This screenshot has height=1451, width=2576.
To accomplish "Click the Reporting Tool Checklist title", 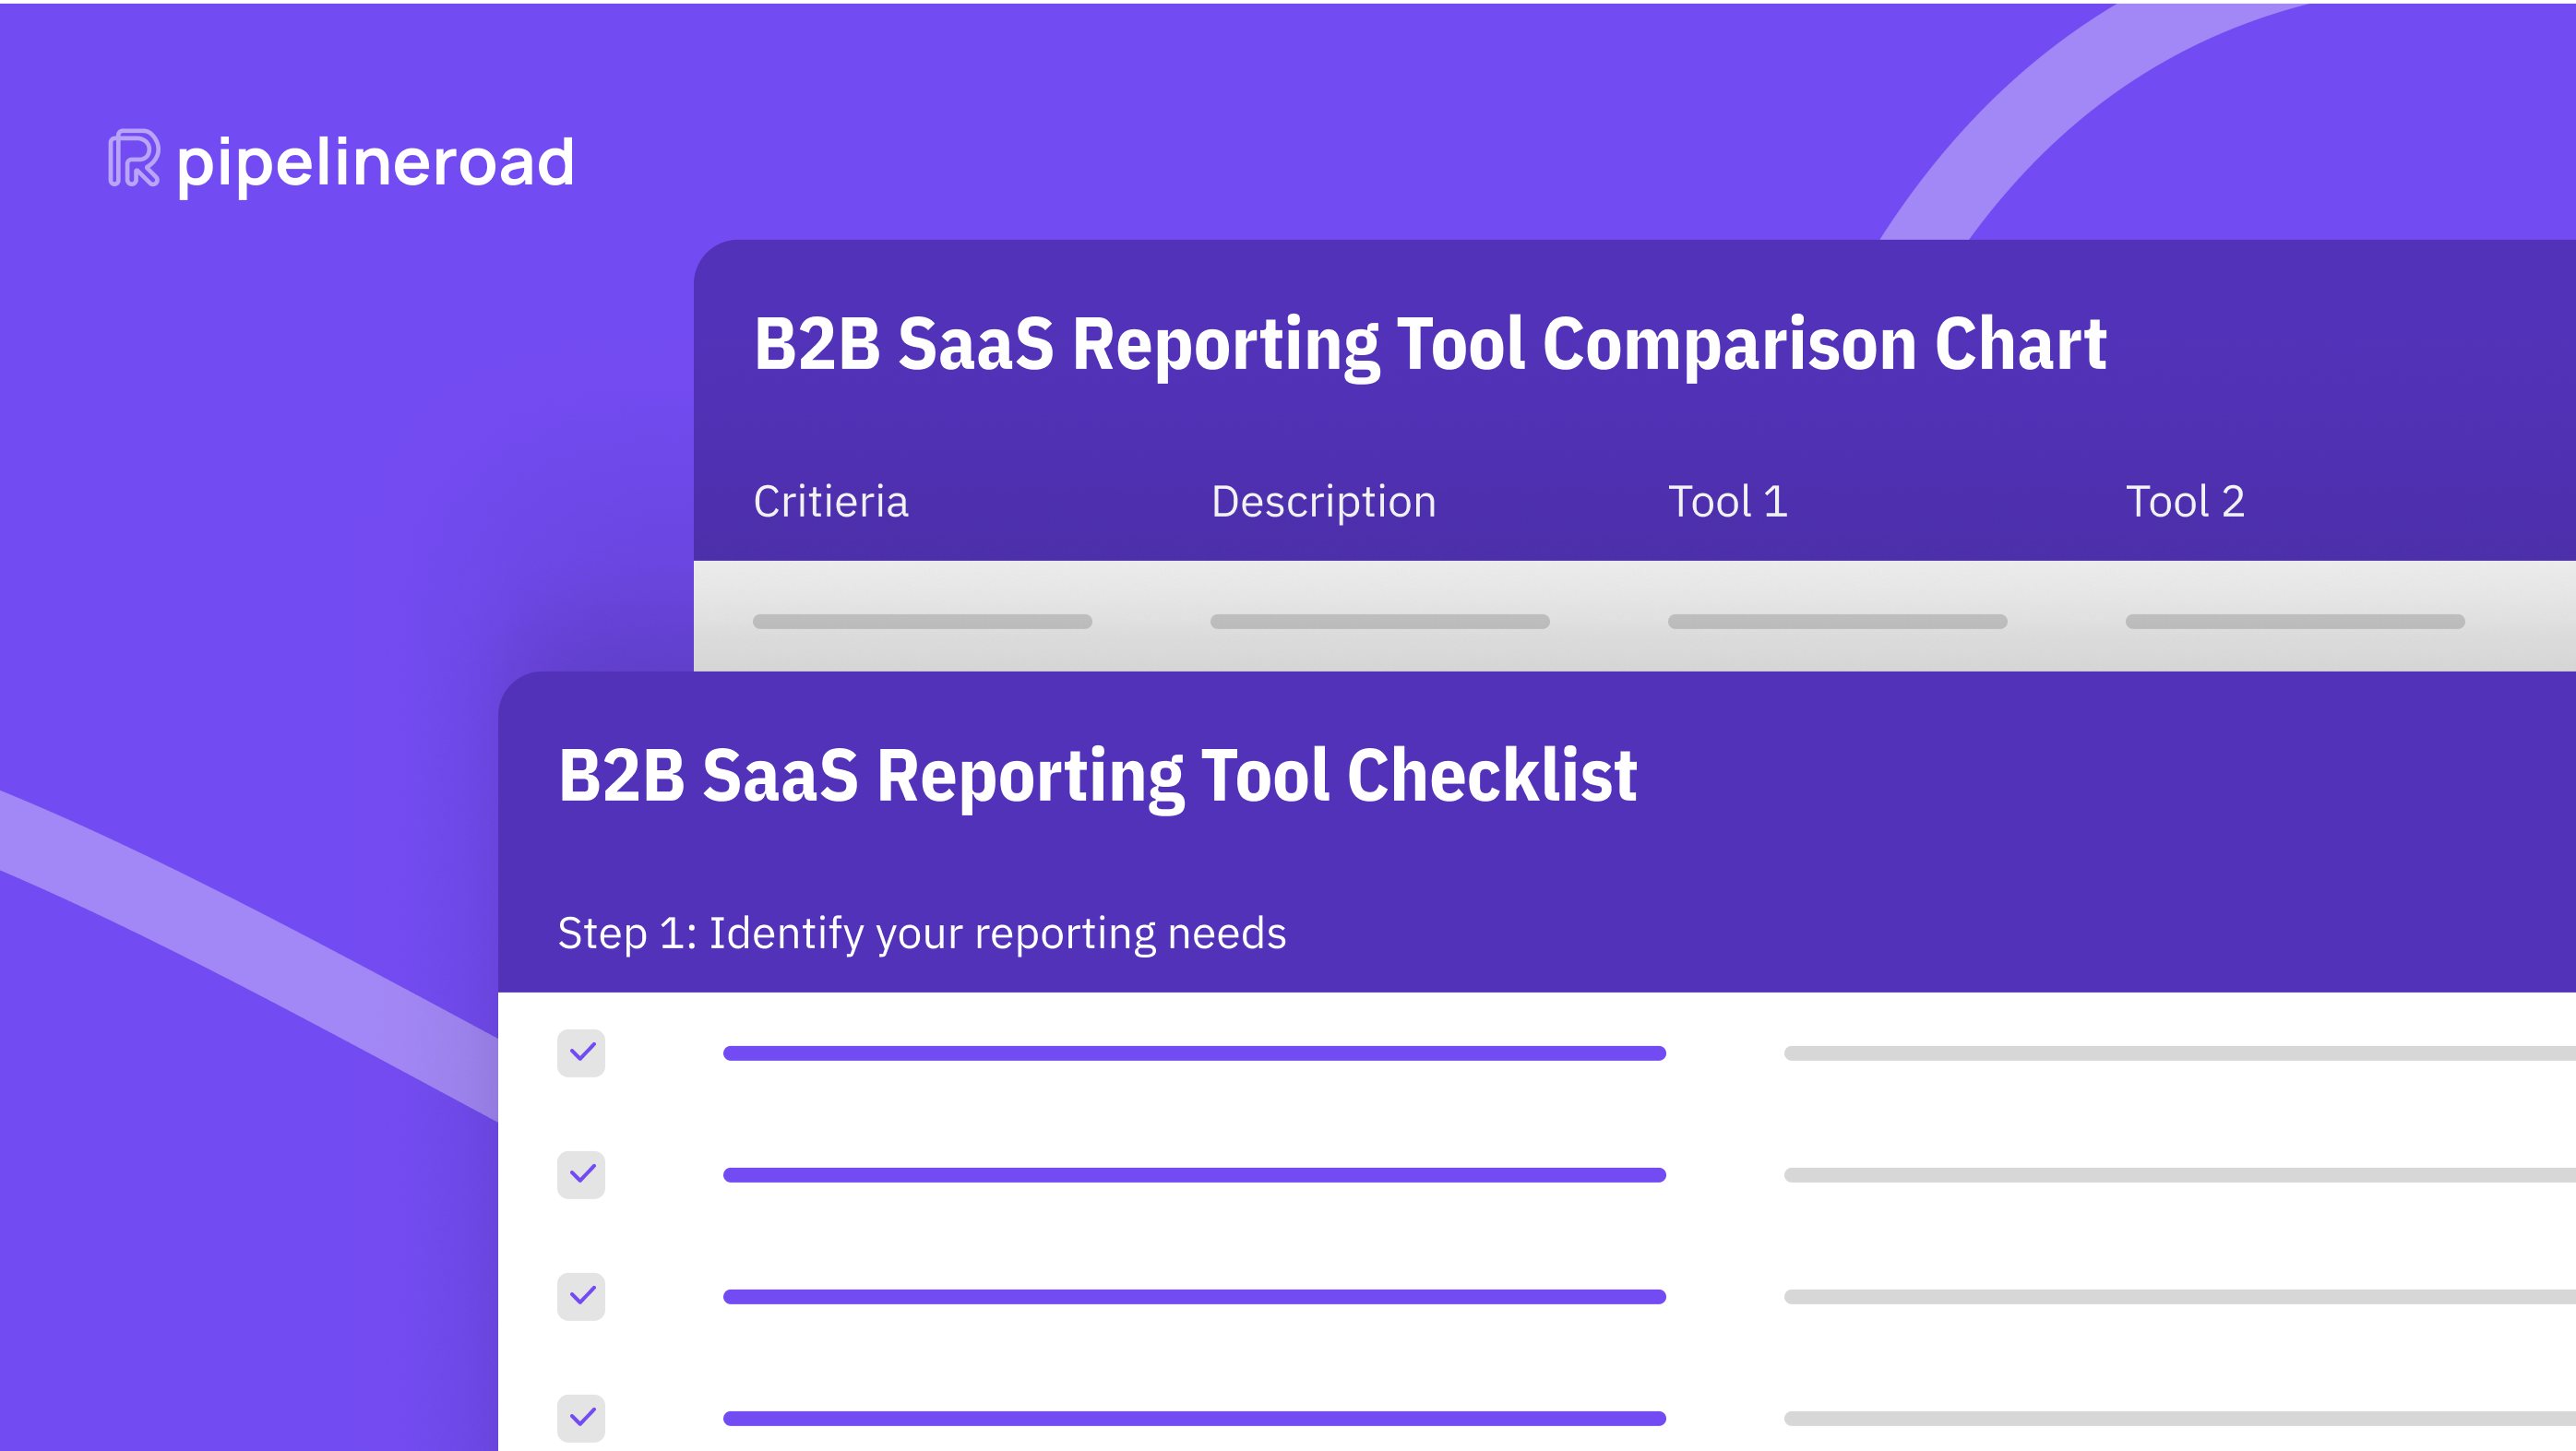I will 1097,775.
